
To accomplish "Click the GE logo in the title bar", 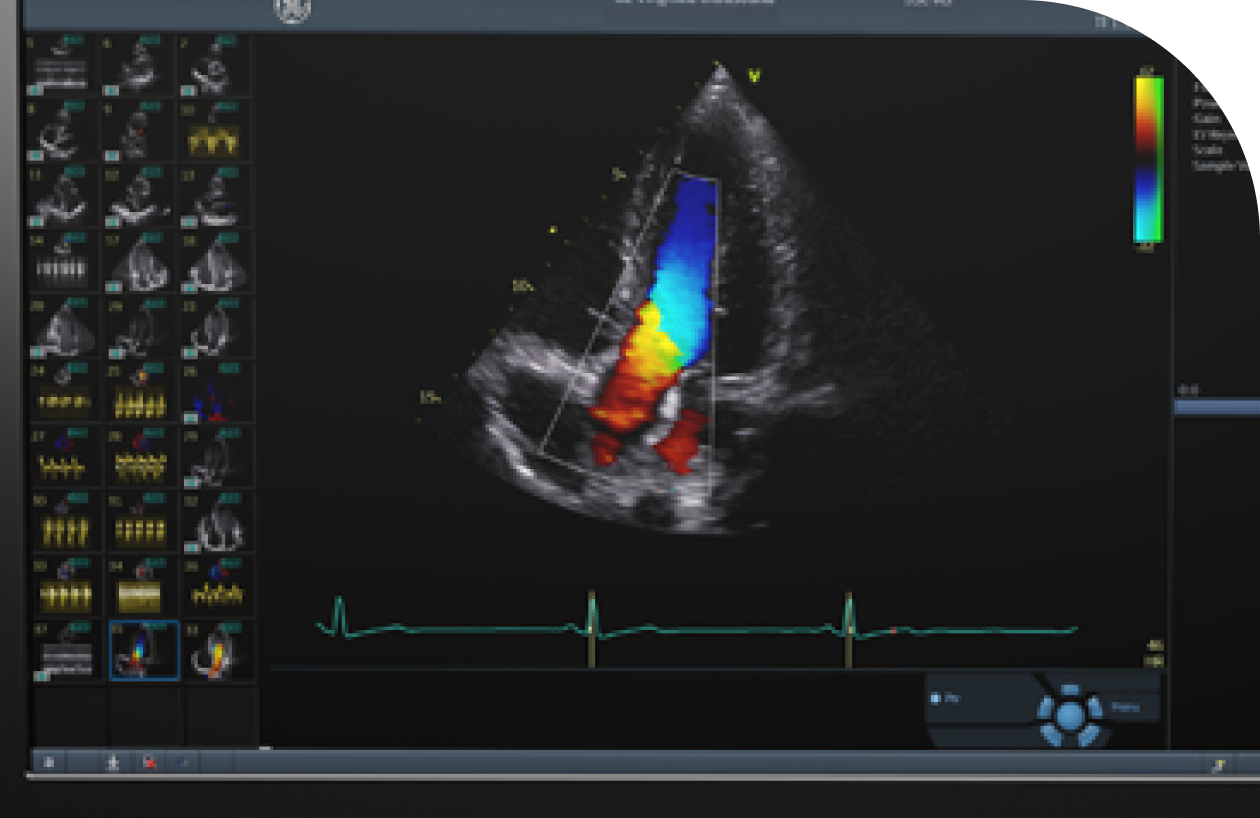I will 292,9.
